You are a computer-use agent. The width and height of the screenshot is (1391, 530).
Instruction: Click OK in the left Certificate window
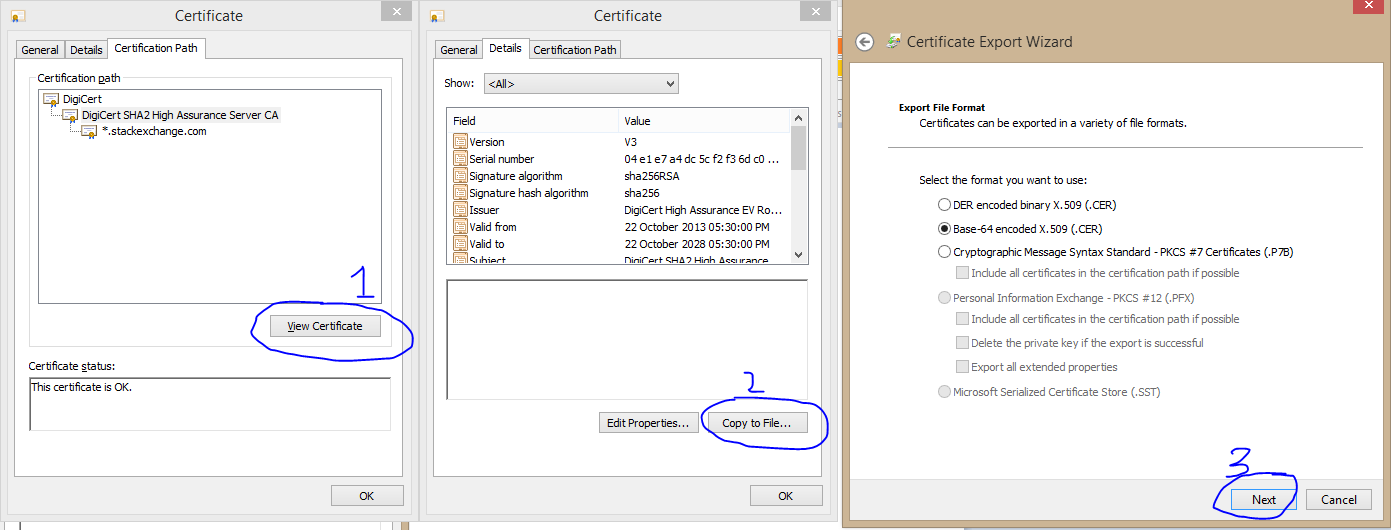367,496
